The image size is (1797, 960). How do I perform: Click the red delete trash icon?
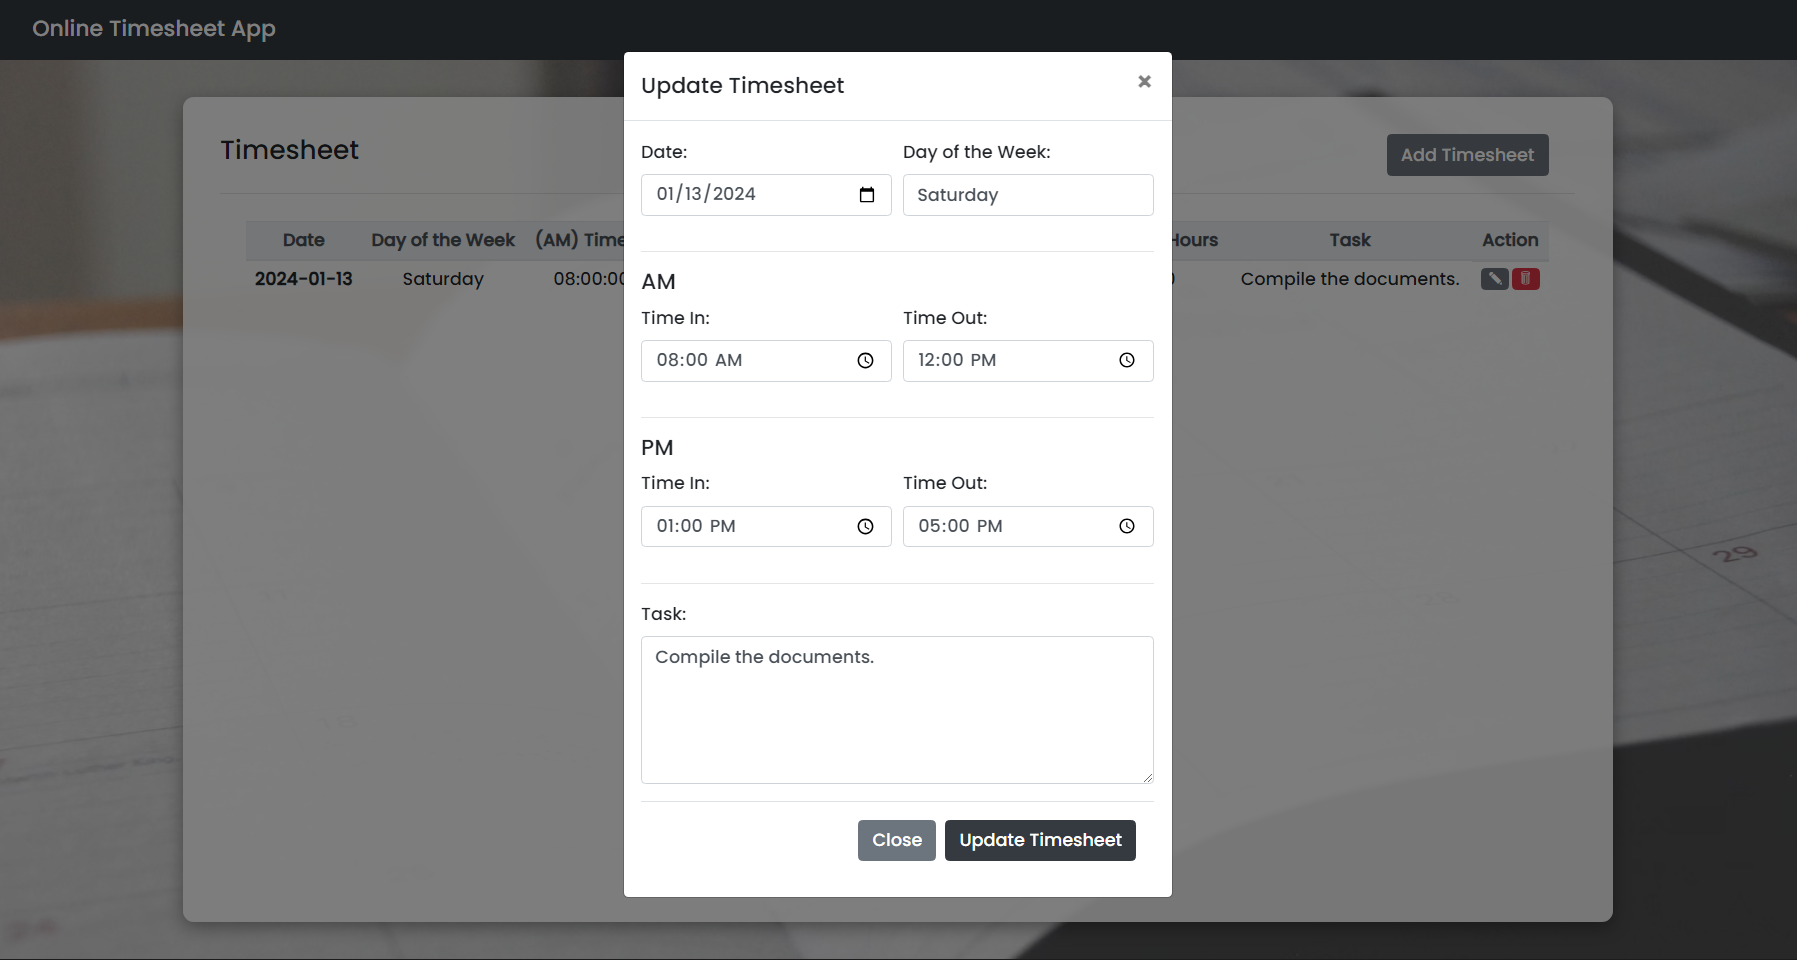(x=1525, y=279)
